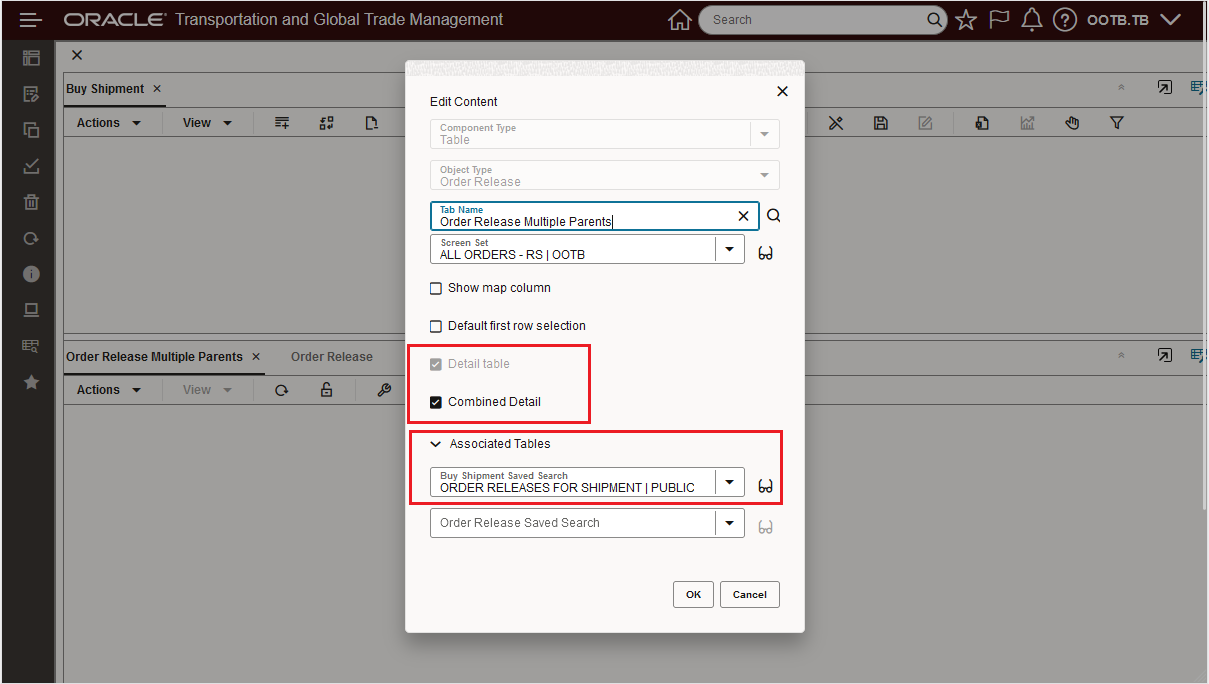Enable Default first row selection
This screenshot has height=684, width=1209.
pyautogui.click(x=436, y=326)
